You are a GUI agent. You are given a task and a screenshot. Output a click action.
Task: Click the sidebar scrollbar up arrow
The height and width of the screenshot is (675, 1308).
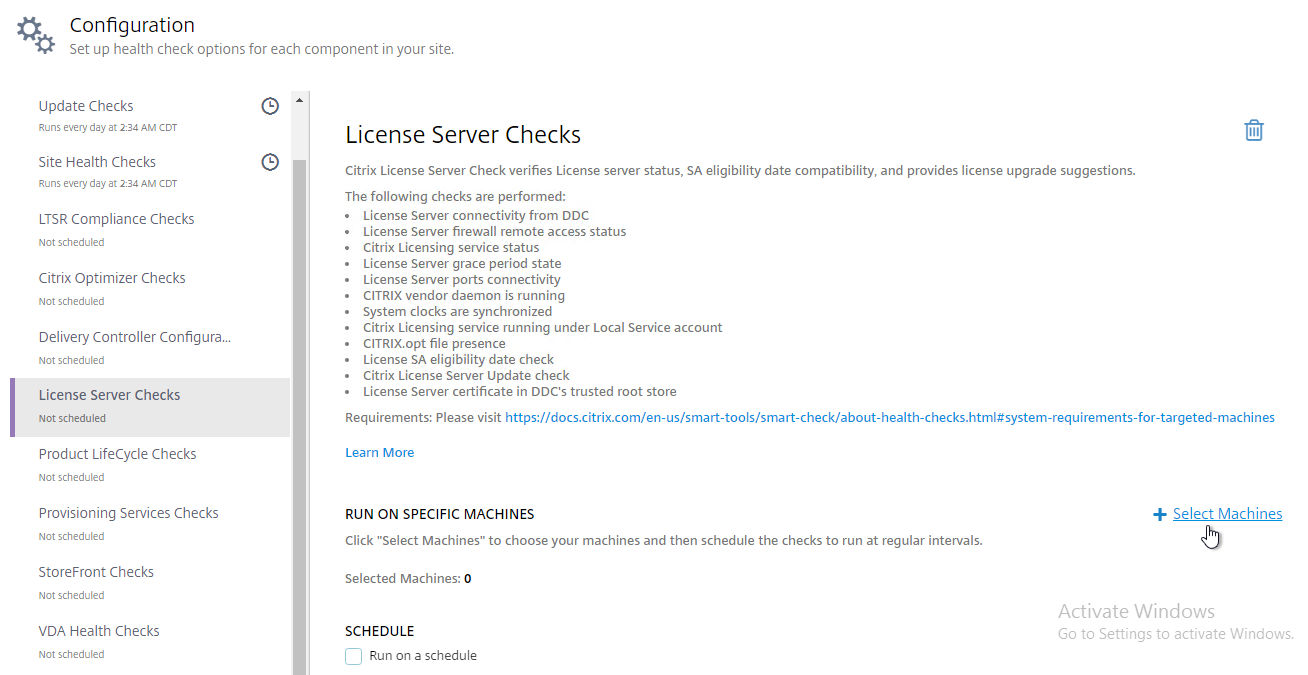(x=299, y=101)
